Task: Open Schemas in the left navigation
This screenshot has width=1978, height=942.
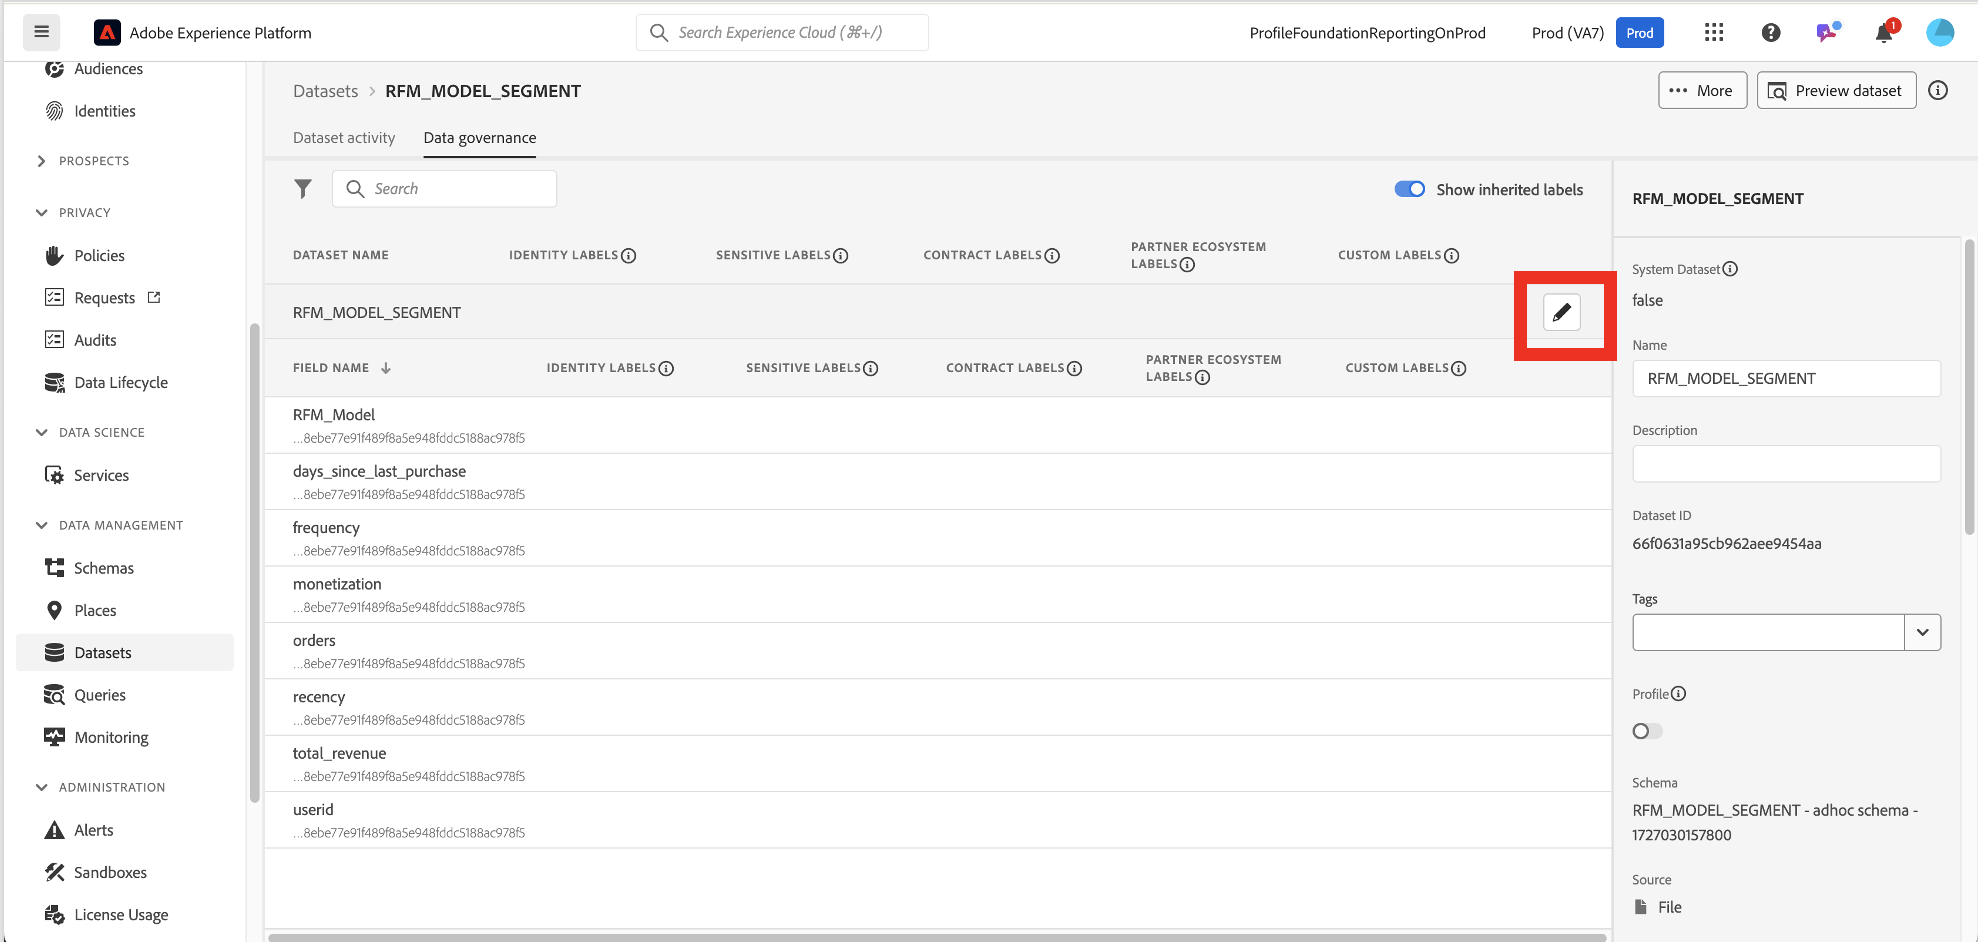Action: [104, 568]
